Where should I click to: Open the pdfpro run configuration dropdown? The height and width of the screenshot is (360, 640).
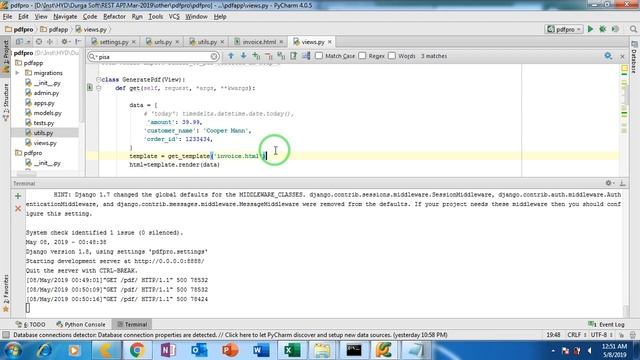point(564,29)
